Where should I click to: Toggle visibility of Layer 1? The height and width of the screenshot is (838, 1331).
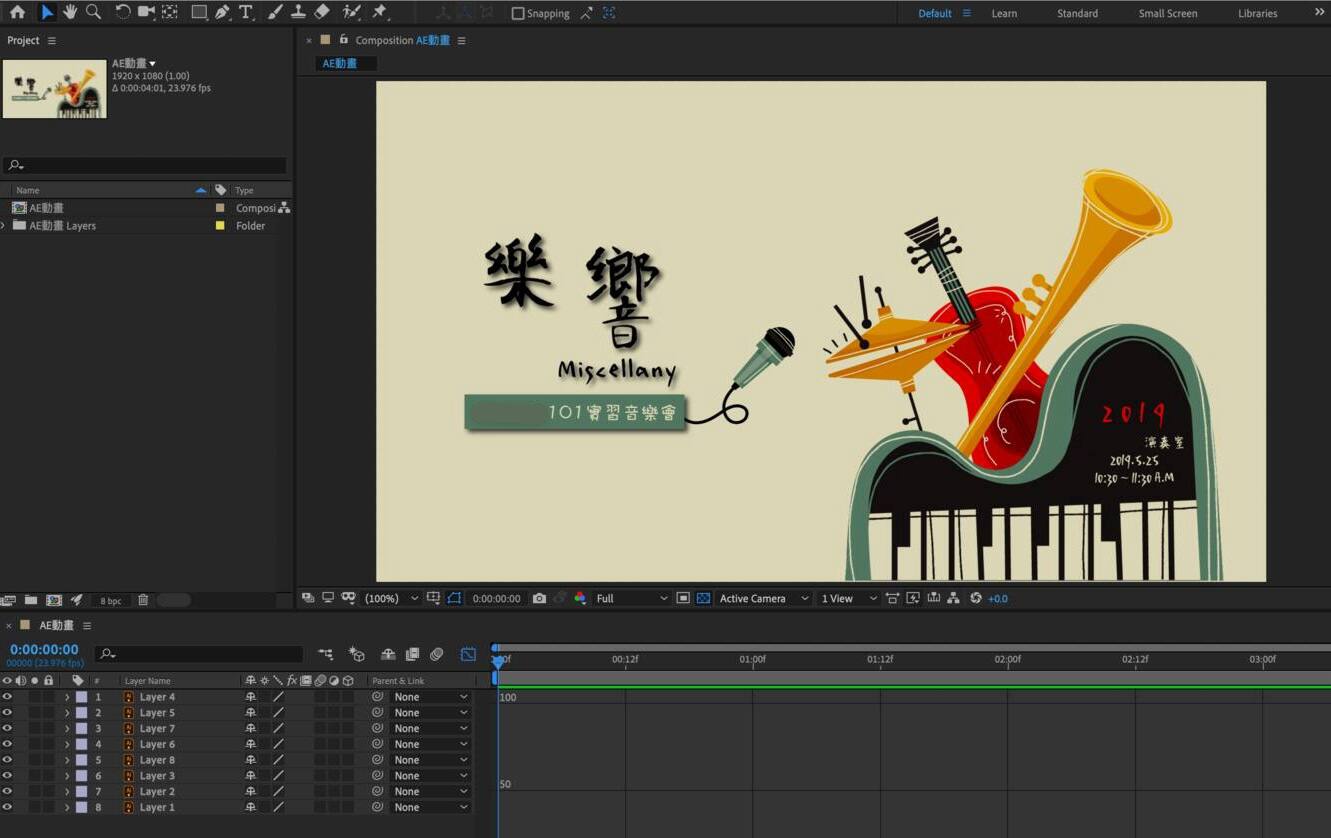[7, 807]
